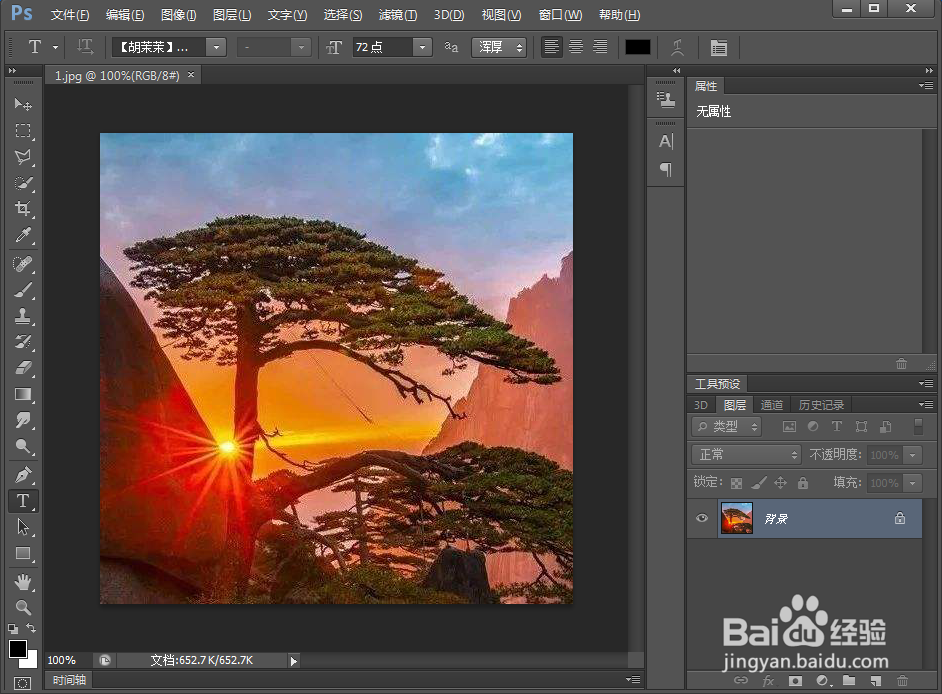This screenshot has height=694, width=942.
Task: Select the Brush tool
Action: (x=23, y=290)
